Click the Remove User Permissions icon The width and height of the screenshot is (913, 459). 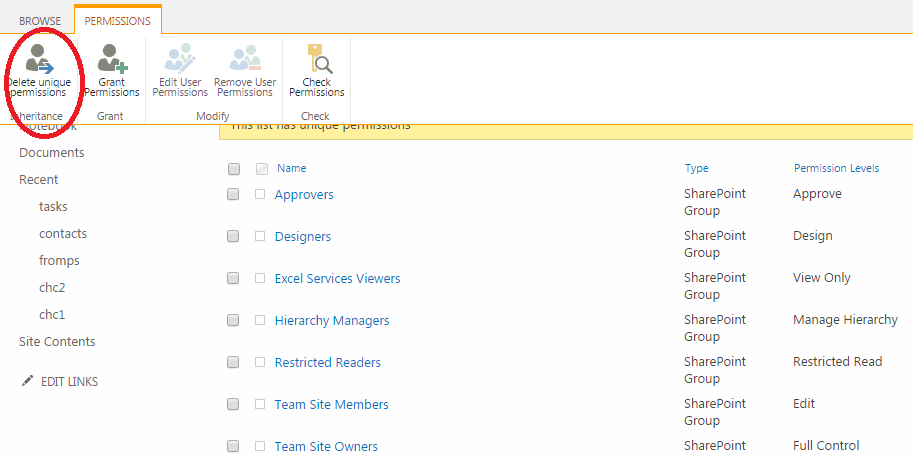pos(245,58)
